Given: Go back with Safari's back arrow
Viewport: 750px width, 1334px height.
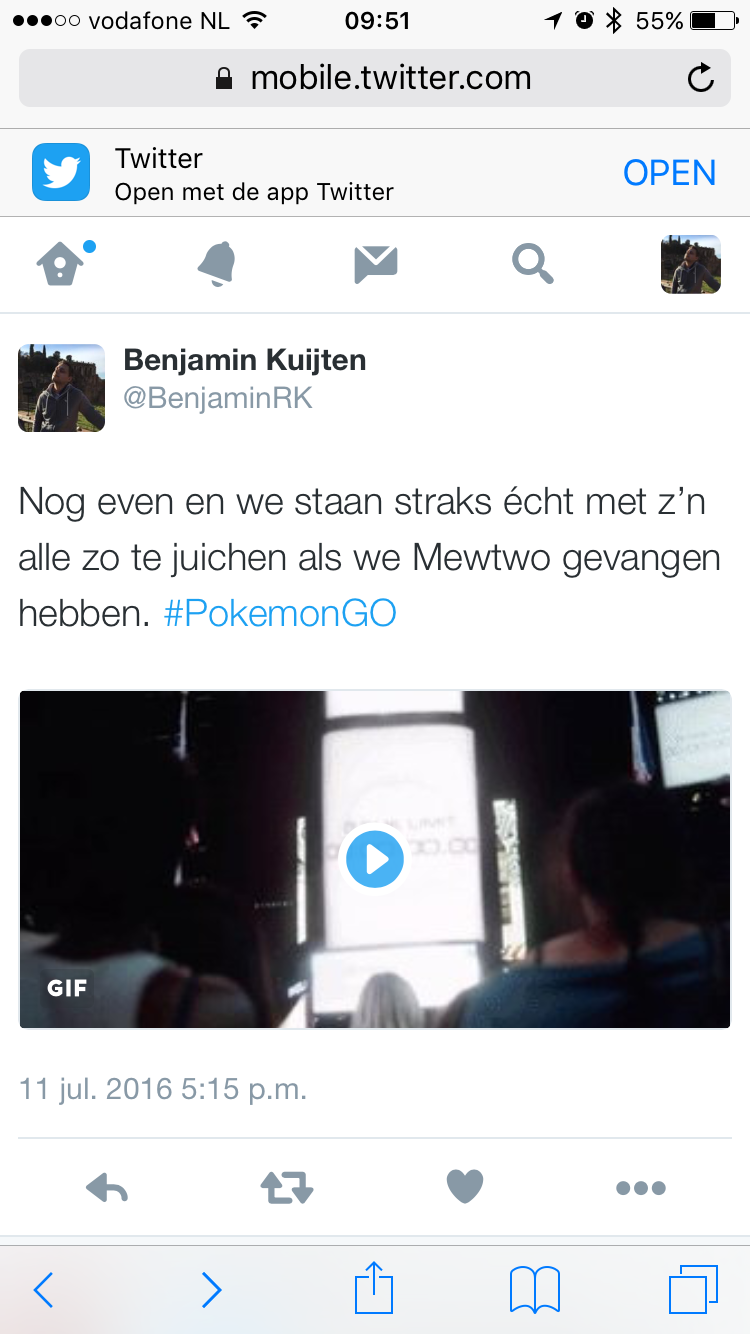Looking at the screenshot, I should [x=43, y=1290].
